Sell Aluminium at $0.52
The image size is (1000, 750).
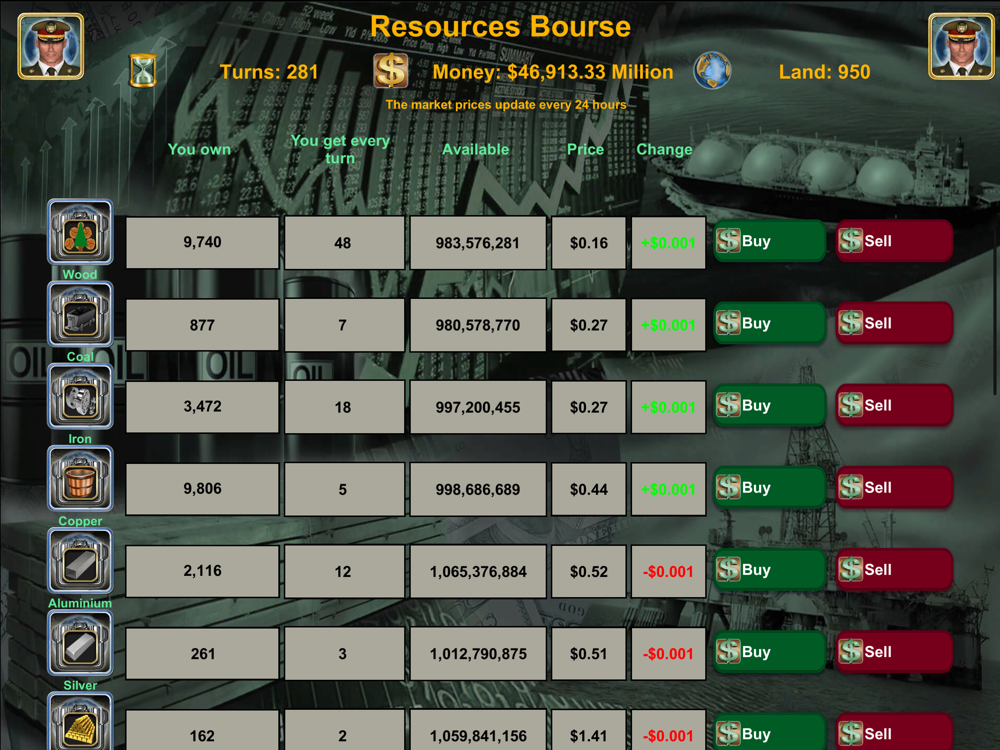[894, 570]
